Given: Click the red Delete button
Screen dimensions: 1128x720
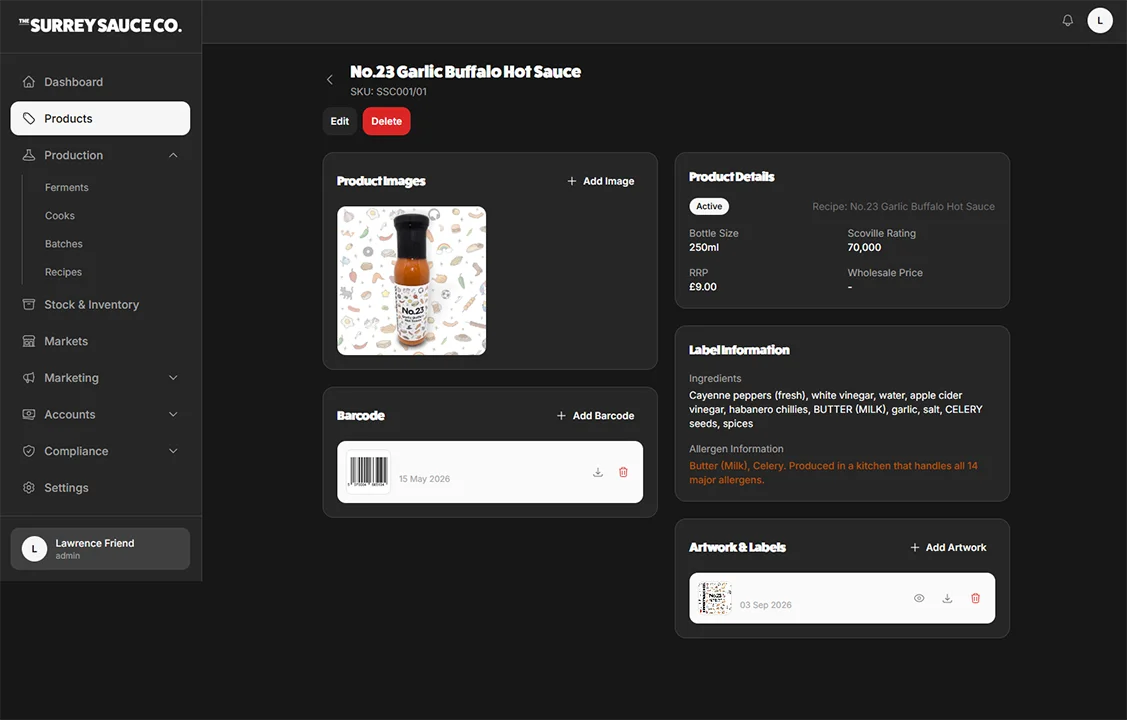Looking at the screenshot, I should click(x=386, y=122).
